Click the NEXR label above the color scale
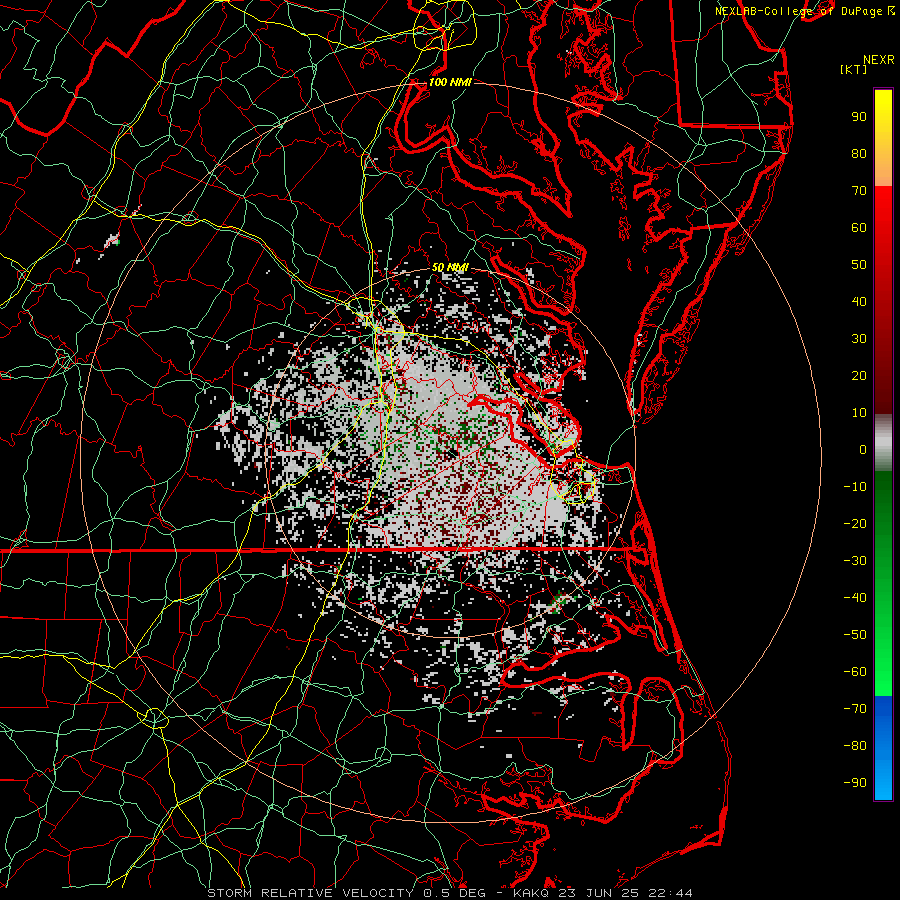Image resolution: width=900 pixels, height=900 pixels. tap(879, 60)
